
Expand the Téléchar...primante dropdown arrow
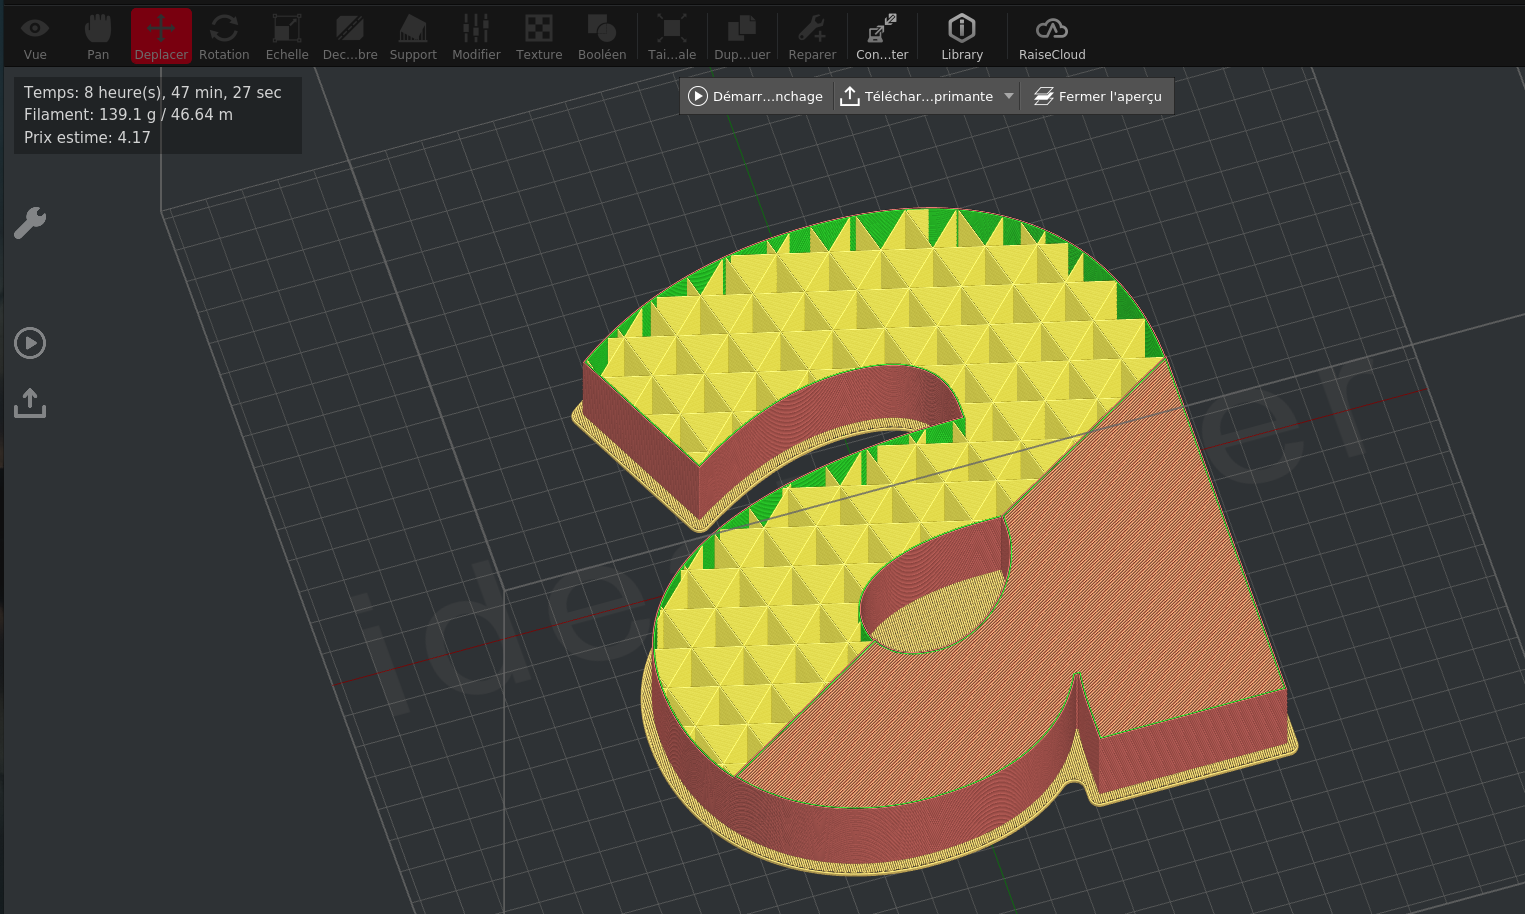coord(1009,96)
